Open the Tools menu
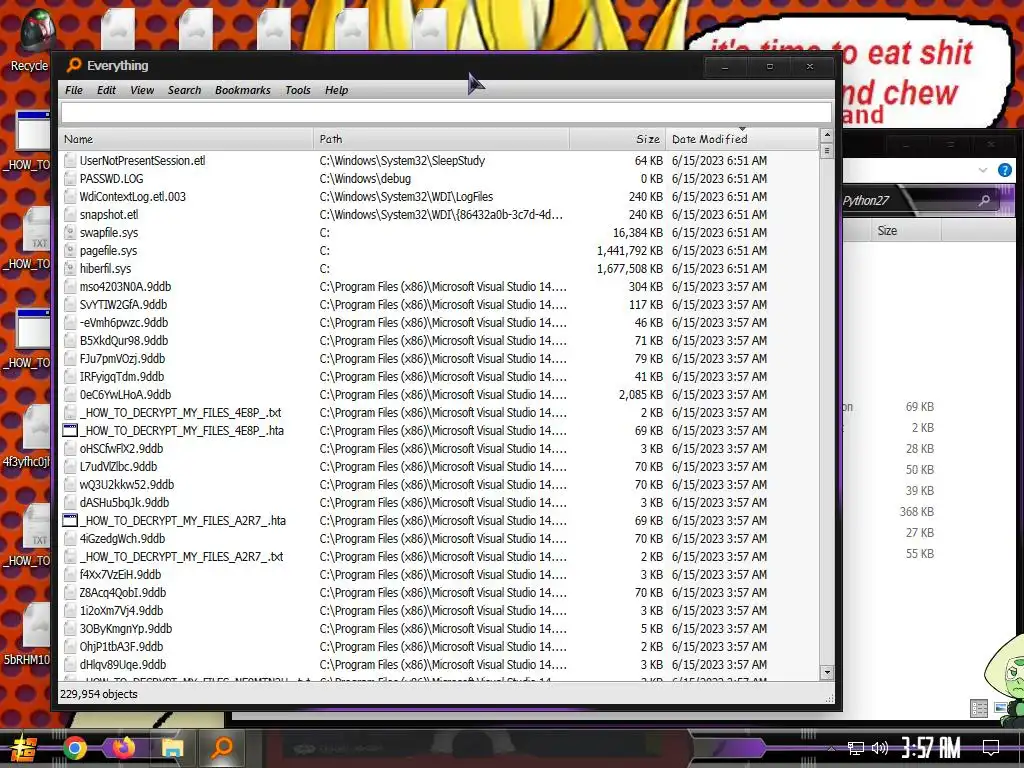Image resolution: width=1024 pixels, height=768 pixels. coord(298,90)
